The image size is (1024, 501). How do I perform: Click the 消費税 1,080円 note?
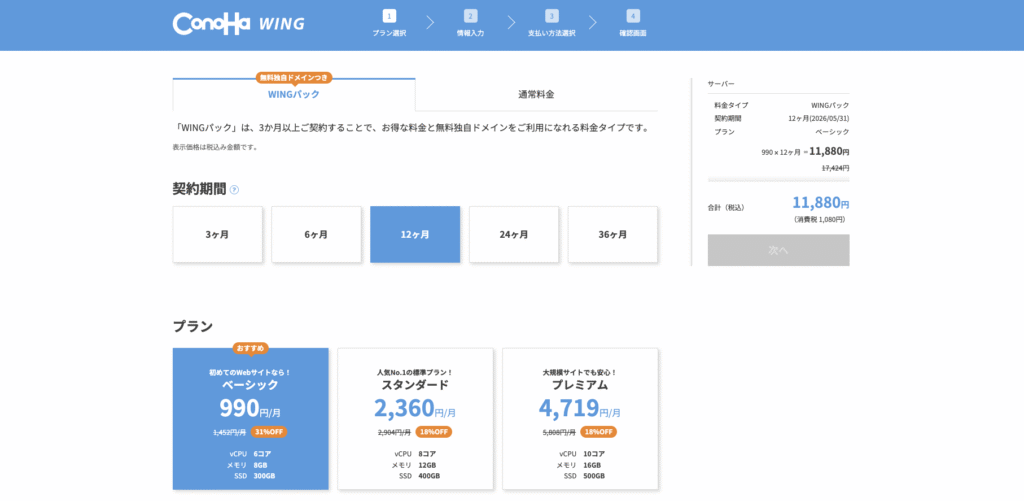820,219
